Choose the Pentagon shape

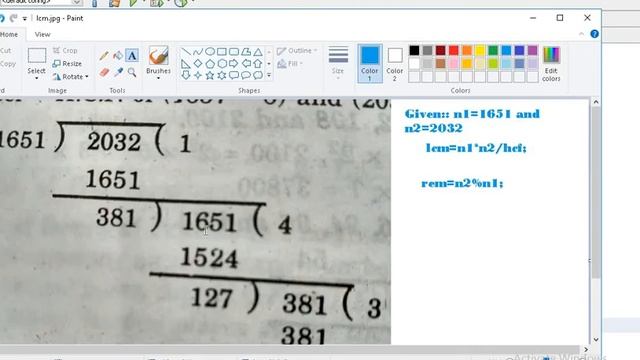pyautogui.click(x=210, y=64)
